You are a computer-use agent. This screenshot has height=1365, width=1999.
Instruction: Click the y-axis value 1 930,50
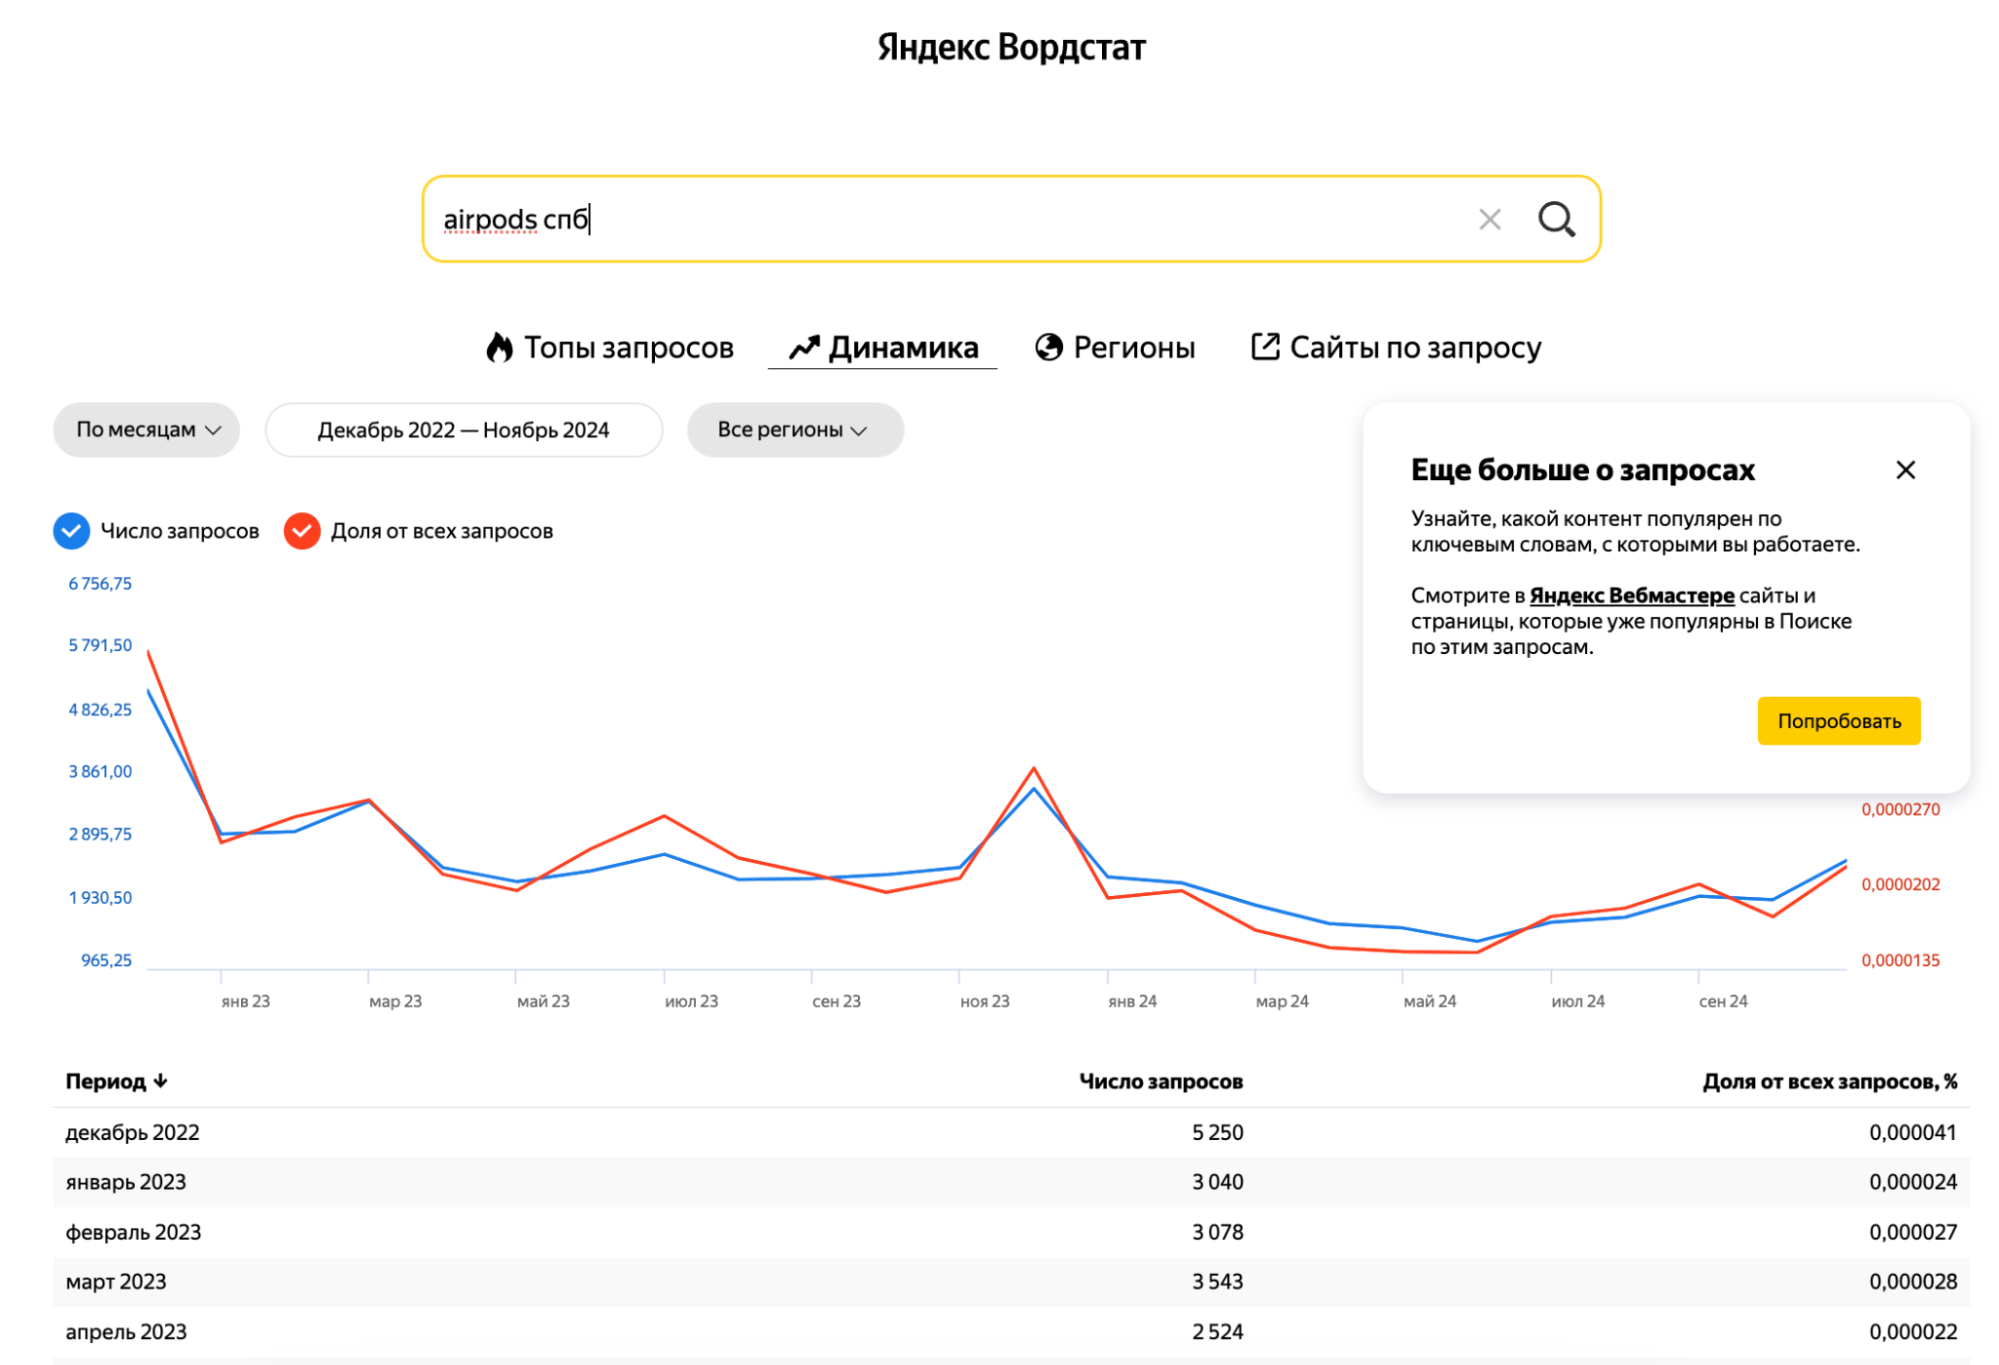[x=100, y=897]
